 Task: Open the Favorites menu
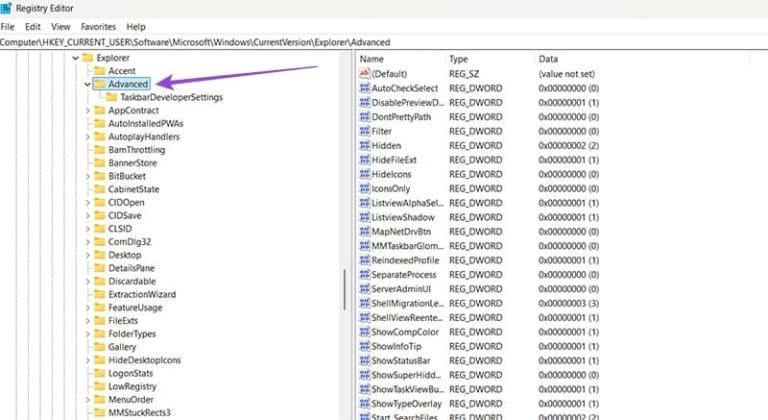pos(98,26)
